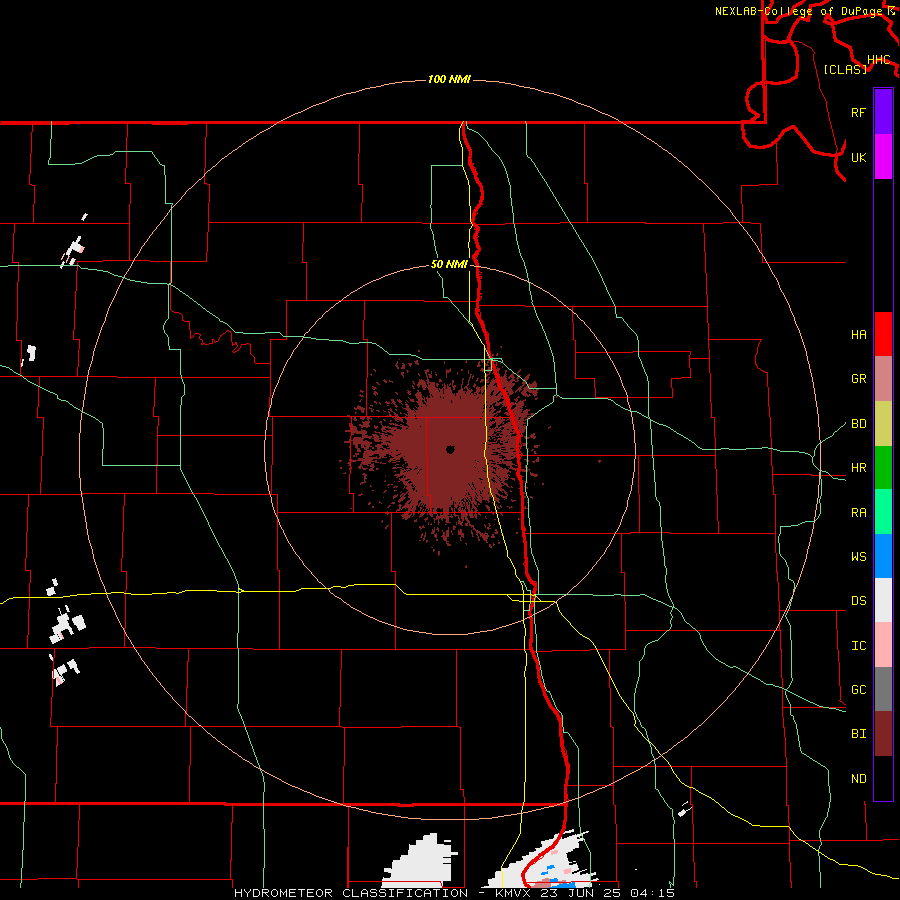Pick the DS white legend swatch
900x900 pixels.
point(883,600)
